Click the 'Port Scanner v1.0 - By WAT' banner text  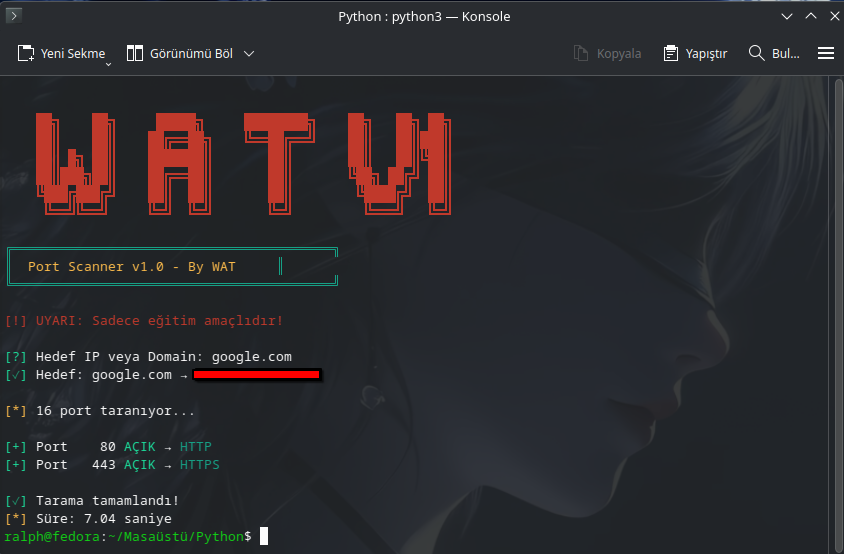coord(131,267)
